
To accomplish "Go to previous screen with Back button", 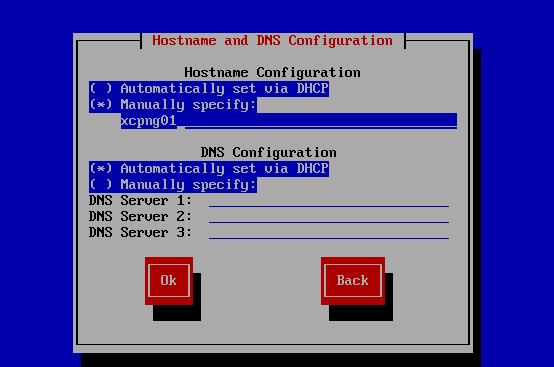I will [x=353, y=281].
